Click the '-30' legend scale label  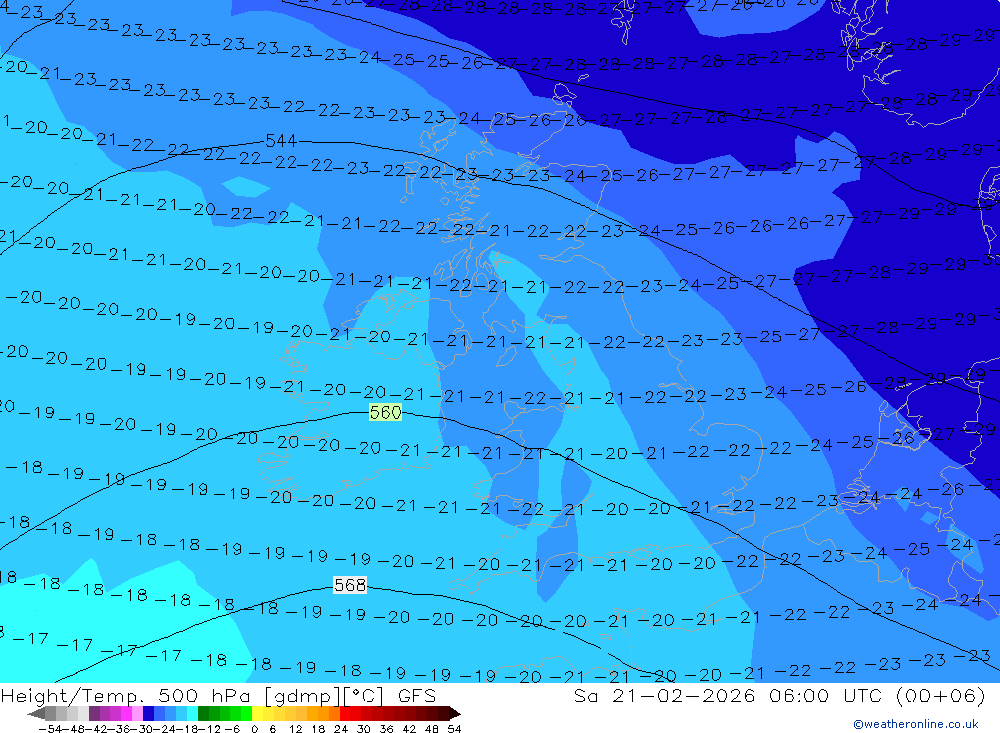pyautogui.click(x=142, y=729)
